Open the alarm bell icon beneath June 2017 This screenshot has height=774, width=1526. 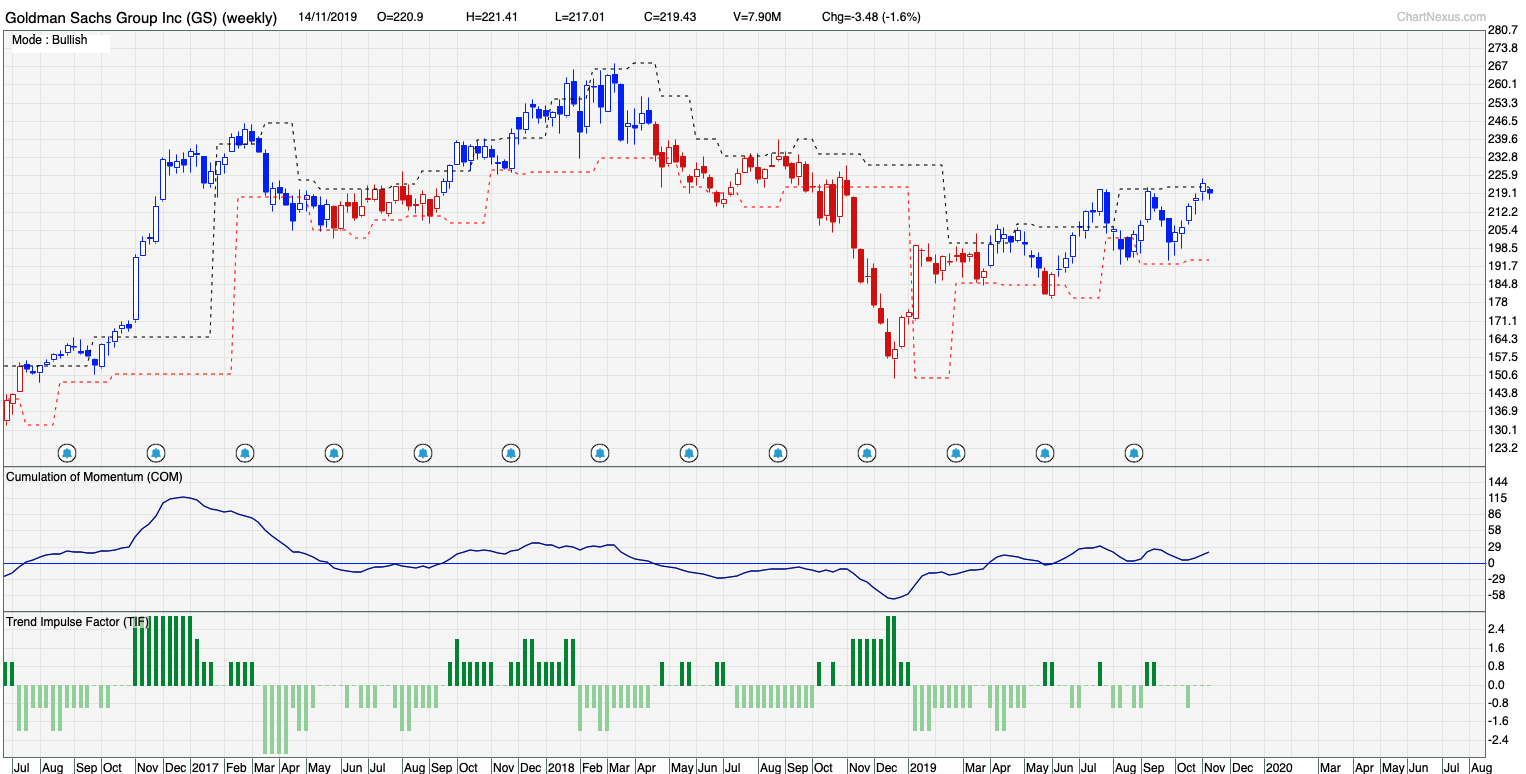[x=334, y=452]
